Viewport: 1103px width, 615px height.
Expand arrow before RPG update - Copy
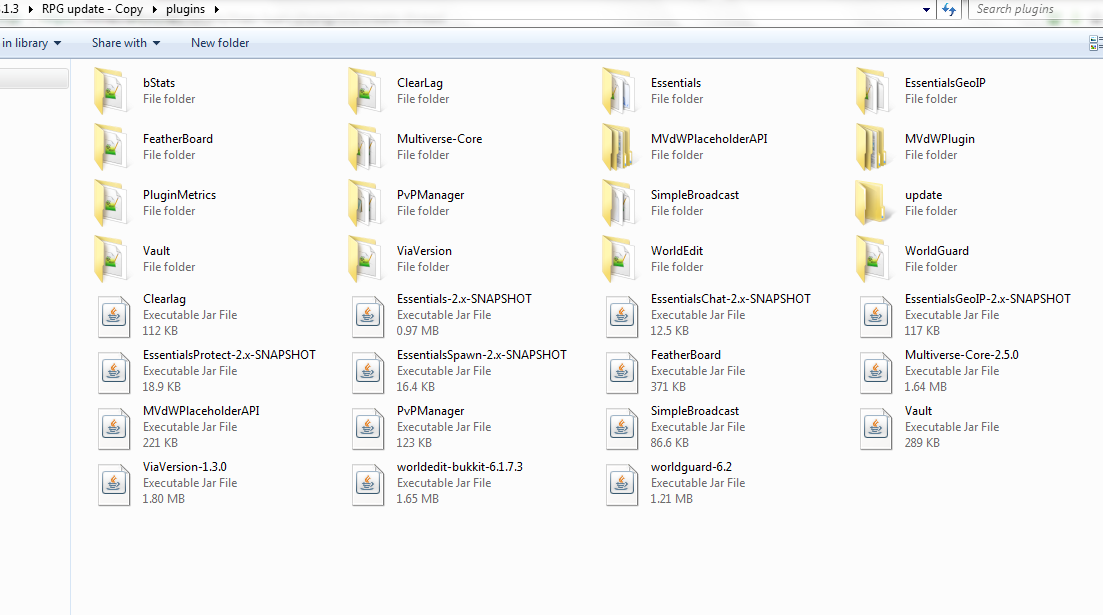tap(30, 9)
